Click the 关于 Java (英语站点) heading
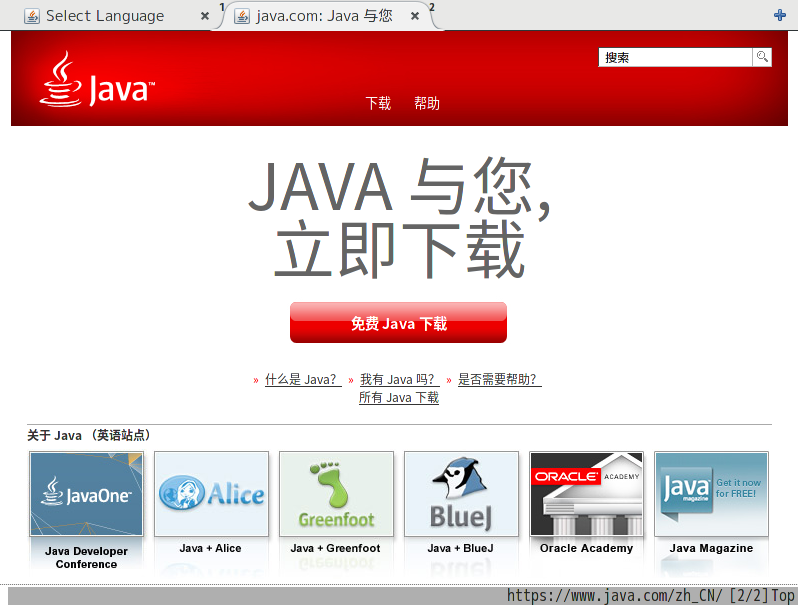This screenshot has height=607, width=798. coord(89,435)
